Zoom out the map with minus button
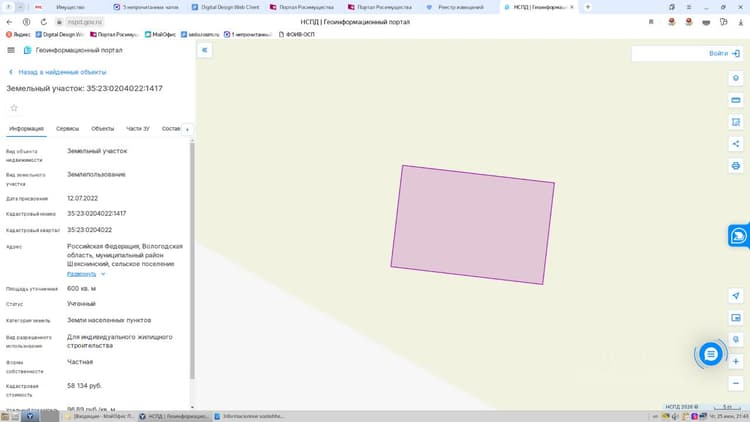Screen dimensions: 750x422 pos(736,383)
